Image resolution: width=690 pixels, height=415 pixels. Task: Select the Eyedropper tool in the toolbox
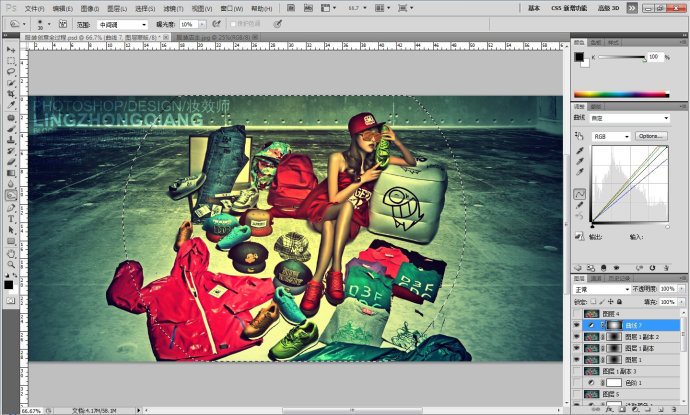coord(11,104)
